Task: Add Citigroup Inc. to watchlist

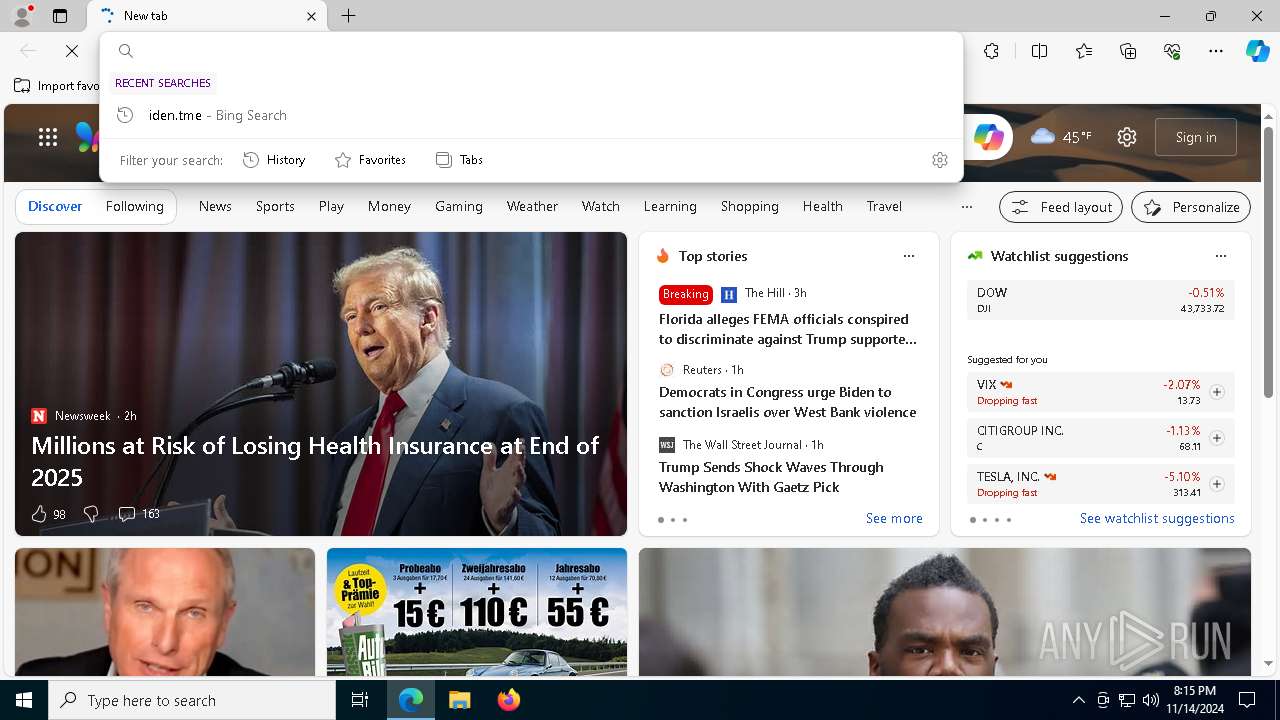Action: [x=1217, y=438]
